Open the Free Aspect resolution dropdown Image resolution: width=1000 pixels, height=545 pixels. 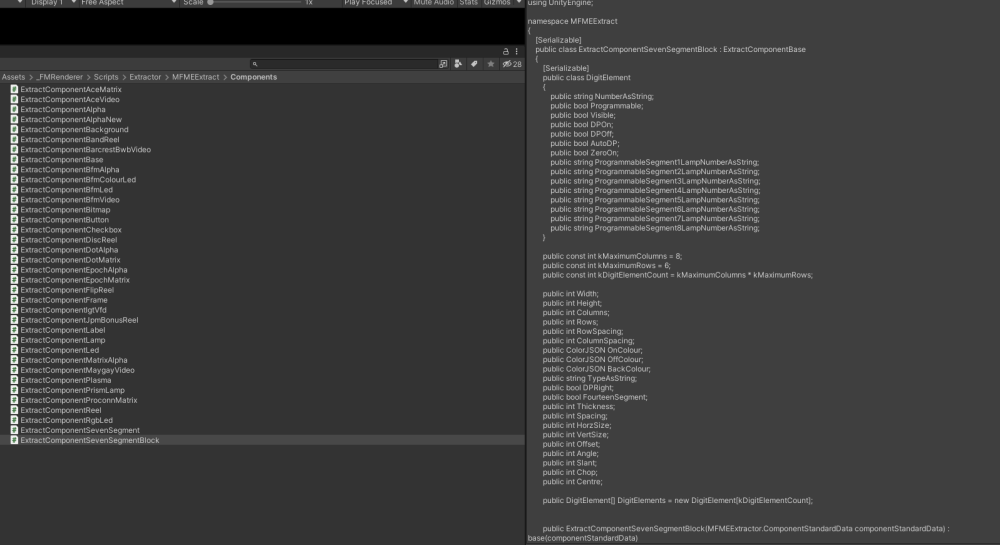(x=128, y=3)
